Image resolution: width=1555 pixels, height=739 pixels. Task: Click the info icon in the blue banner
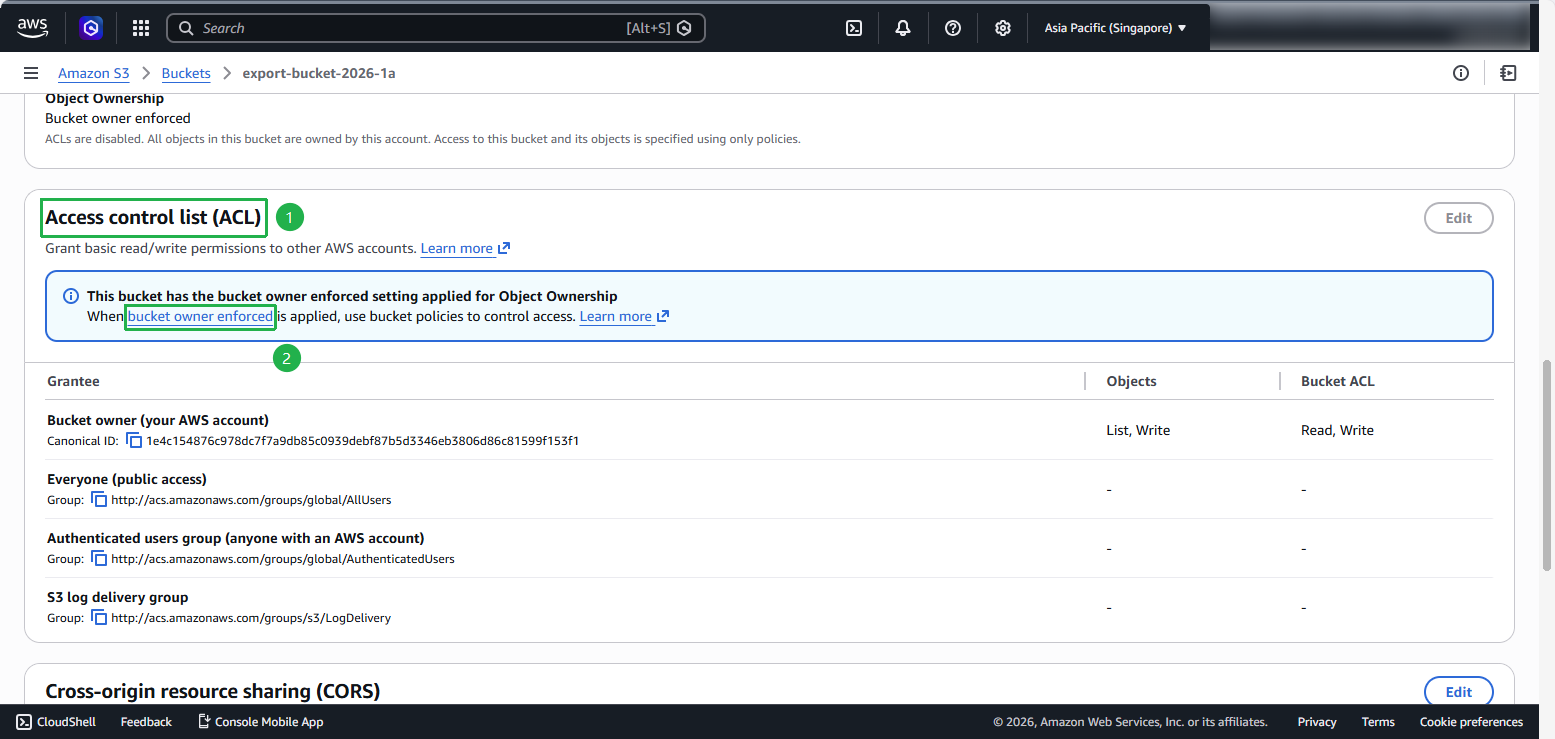71,296
